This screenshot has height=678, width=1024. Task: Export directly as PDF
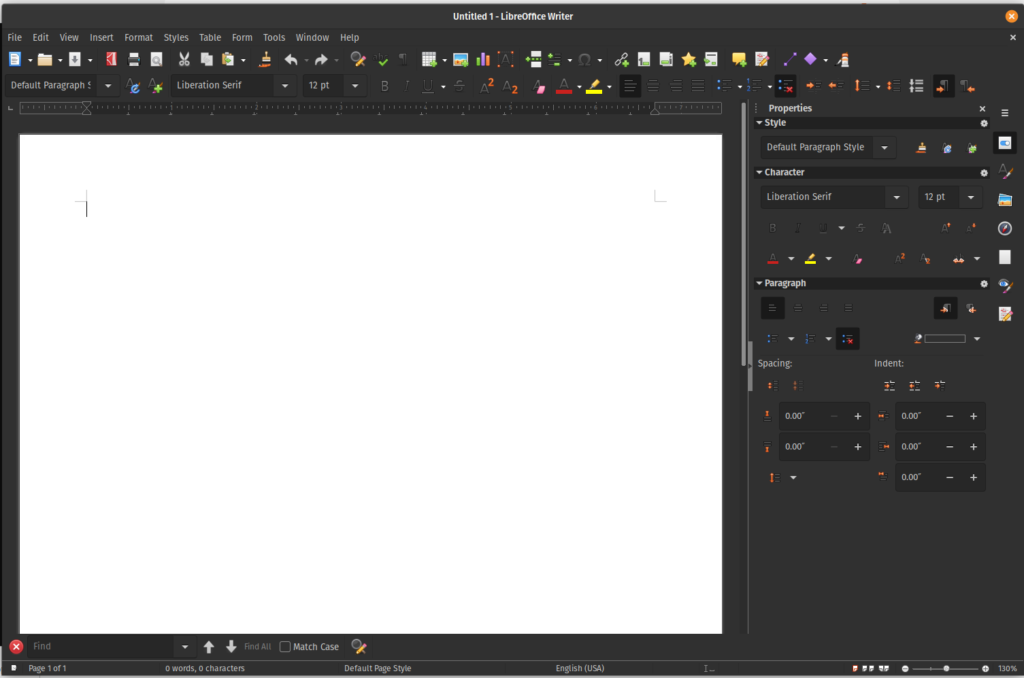(111, 59)
